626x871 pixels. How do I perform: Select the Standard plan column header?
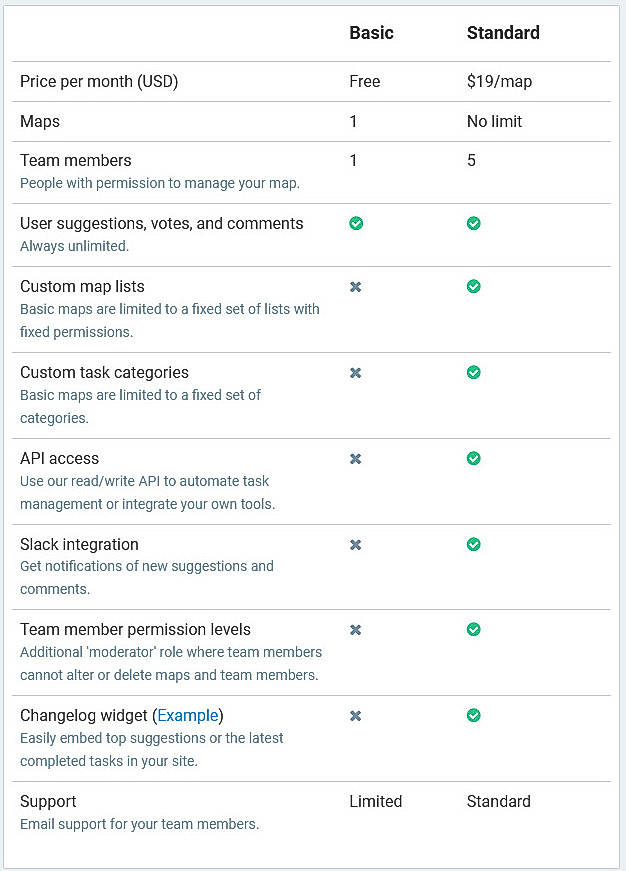[503, 33]
